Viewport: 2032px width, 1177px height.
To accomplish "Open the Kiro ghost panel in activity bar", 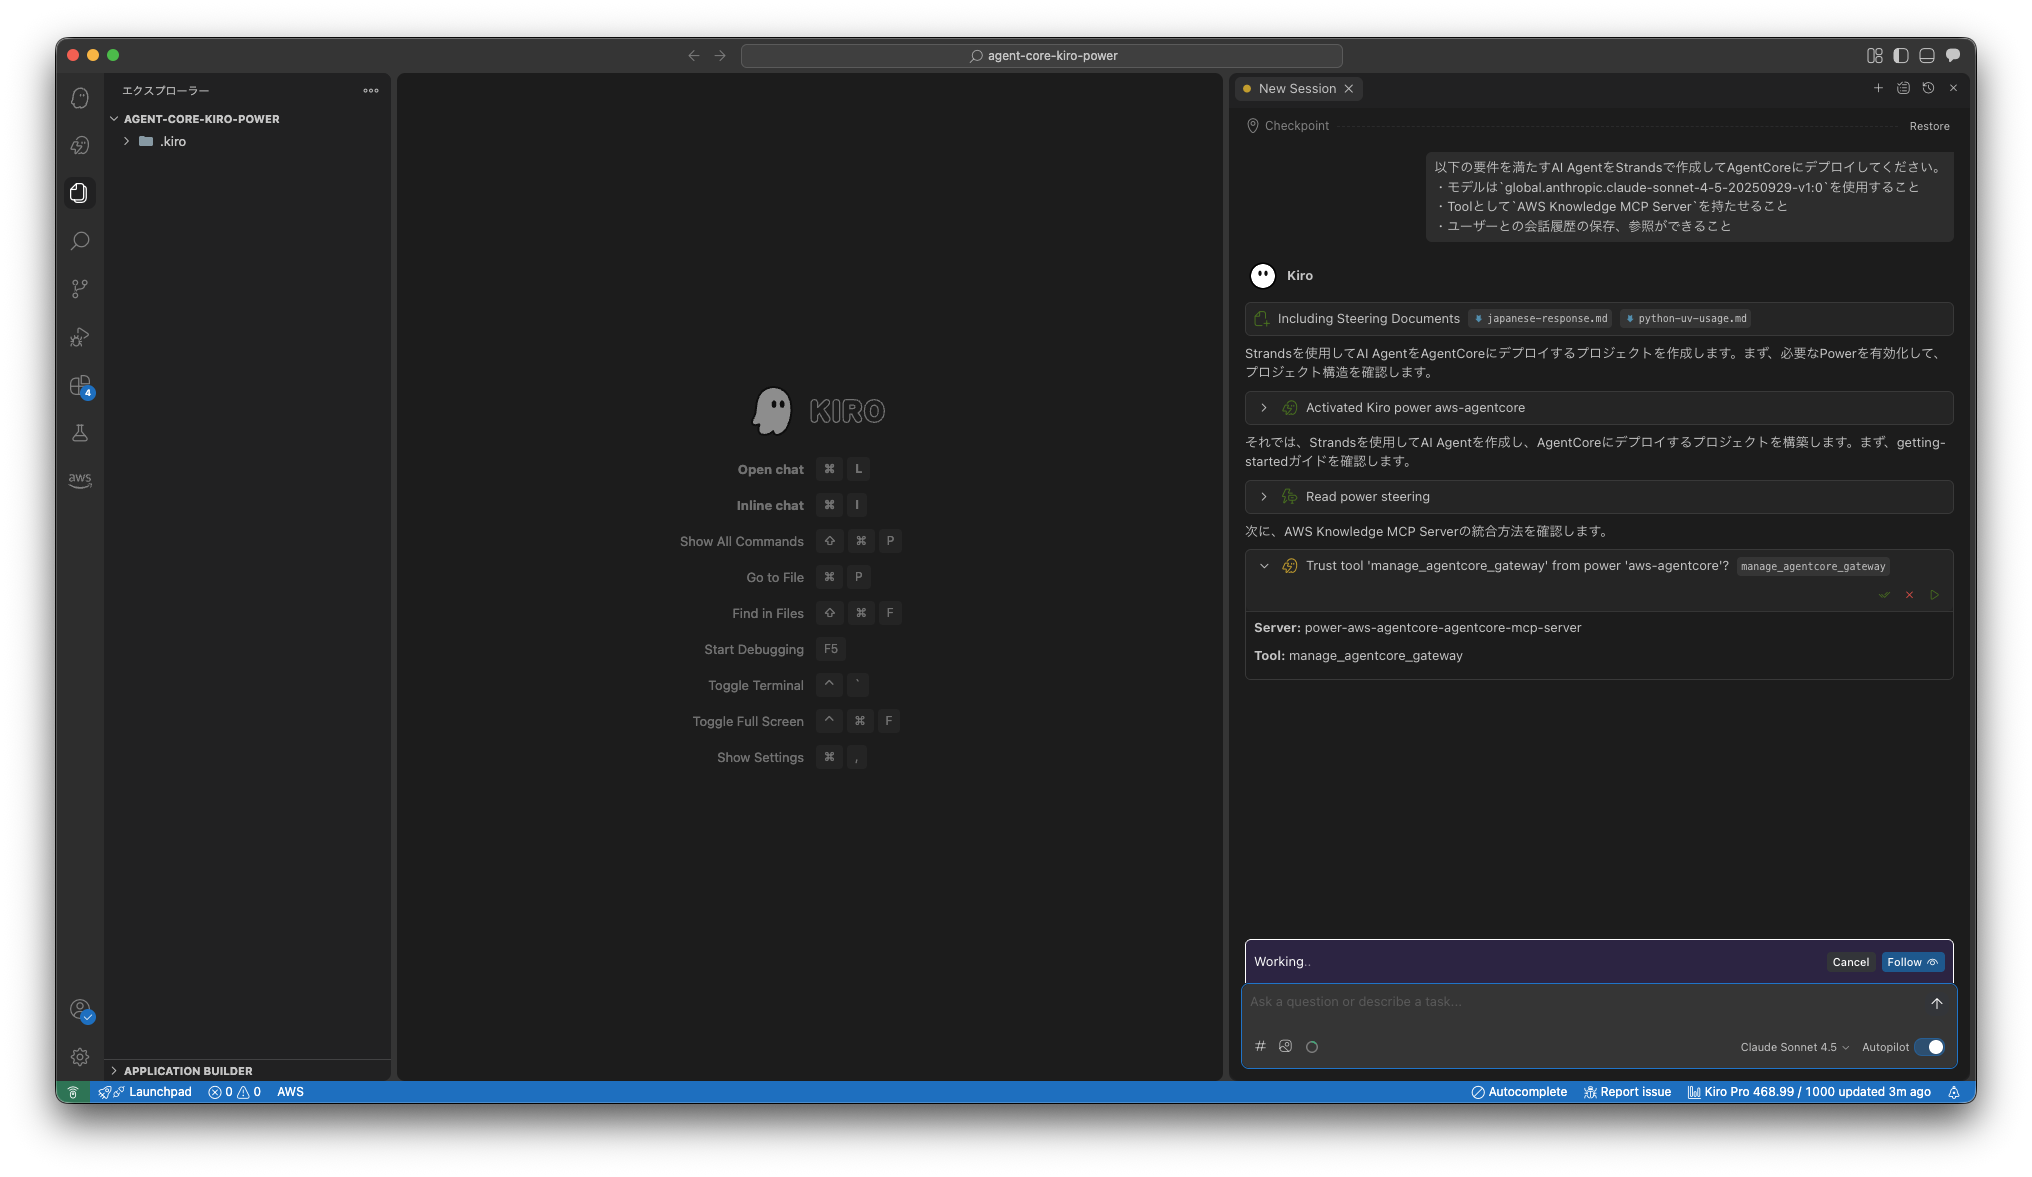I will (80, 98).
